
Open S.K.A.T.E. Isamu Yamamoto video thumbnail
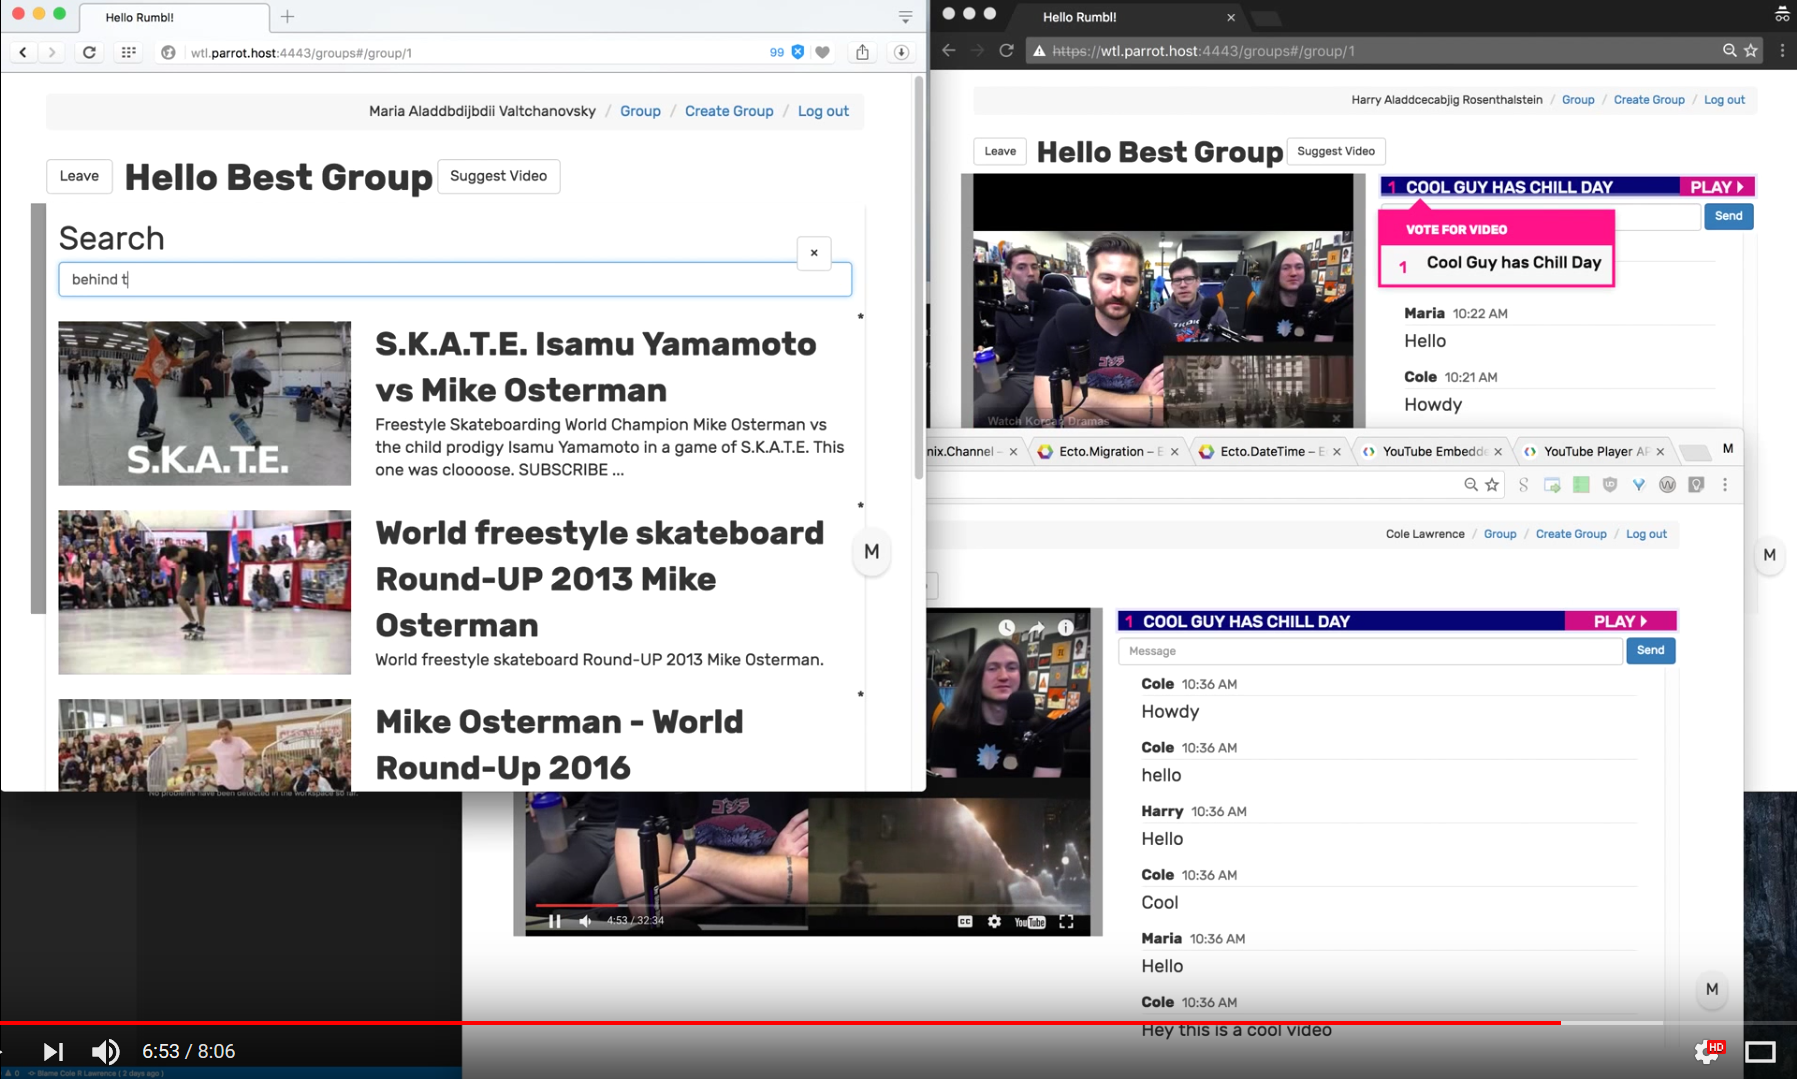[205, 403]
